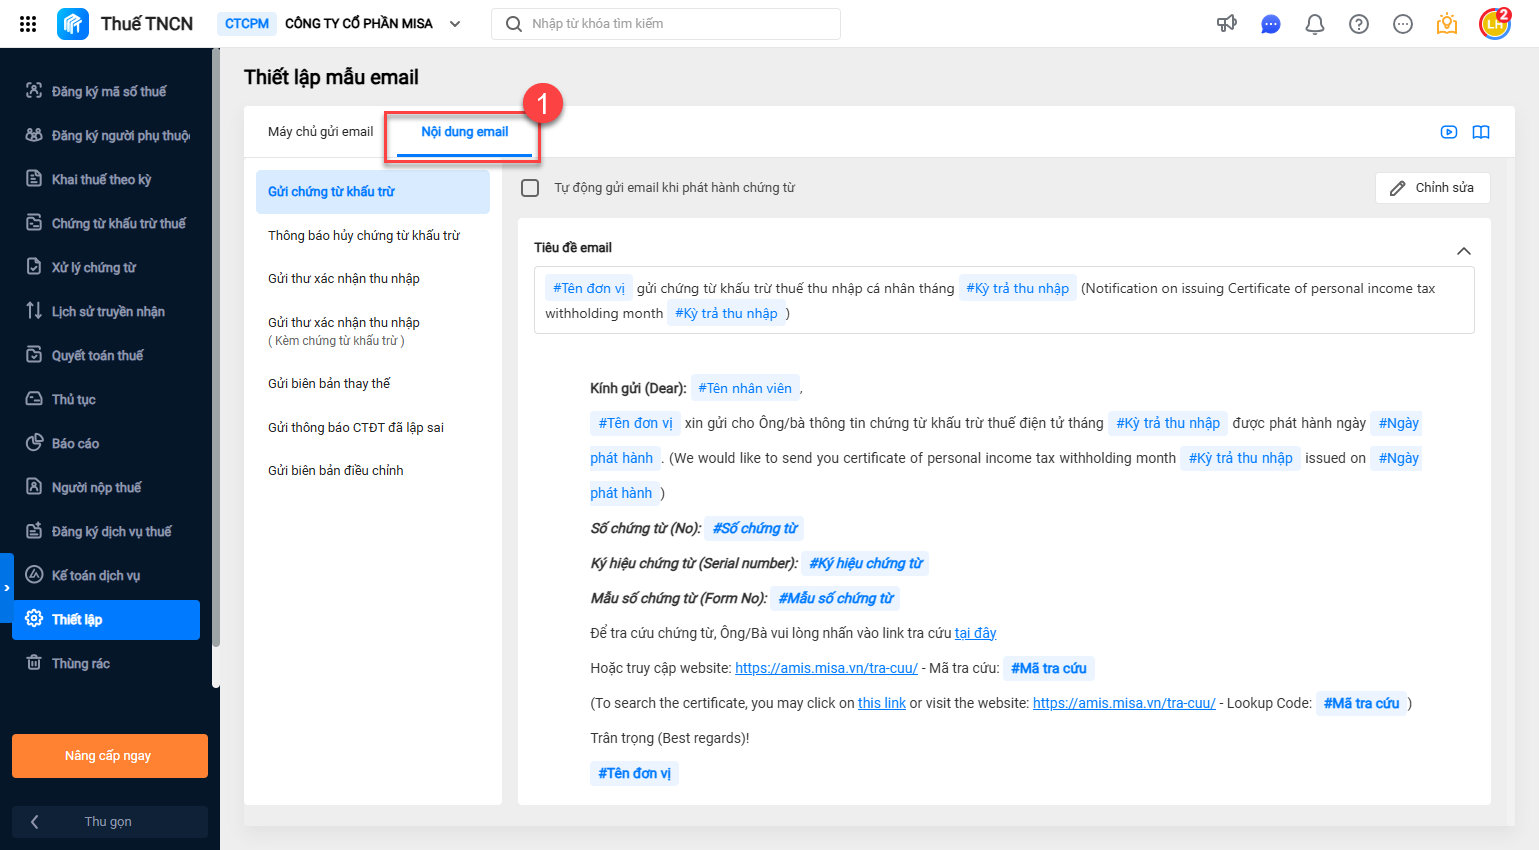Click the orange rewards badge icon
This screenshot has height=850, width=1539.
(1447, 24)
